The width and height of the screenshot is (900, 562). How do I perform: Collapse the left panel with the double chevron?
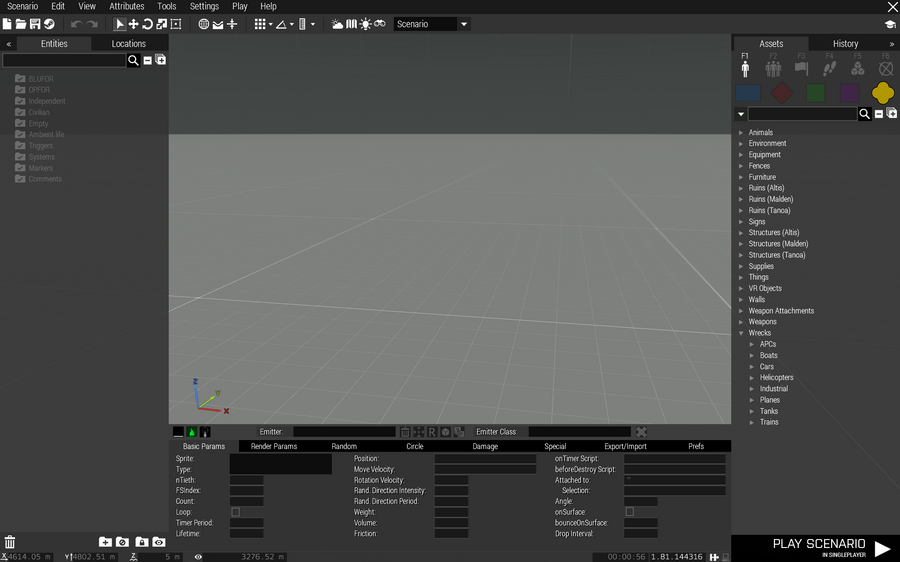[x=9, y=44]
